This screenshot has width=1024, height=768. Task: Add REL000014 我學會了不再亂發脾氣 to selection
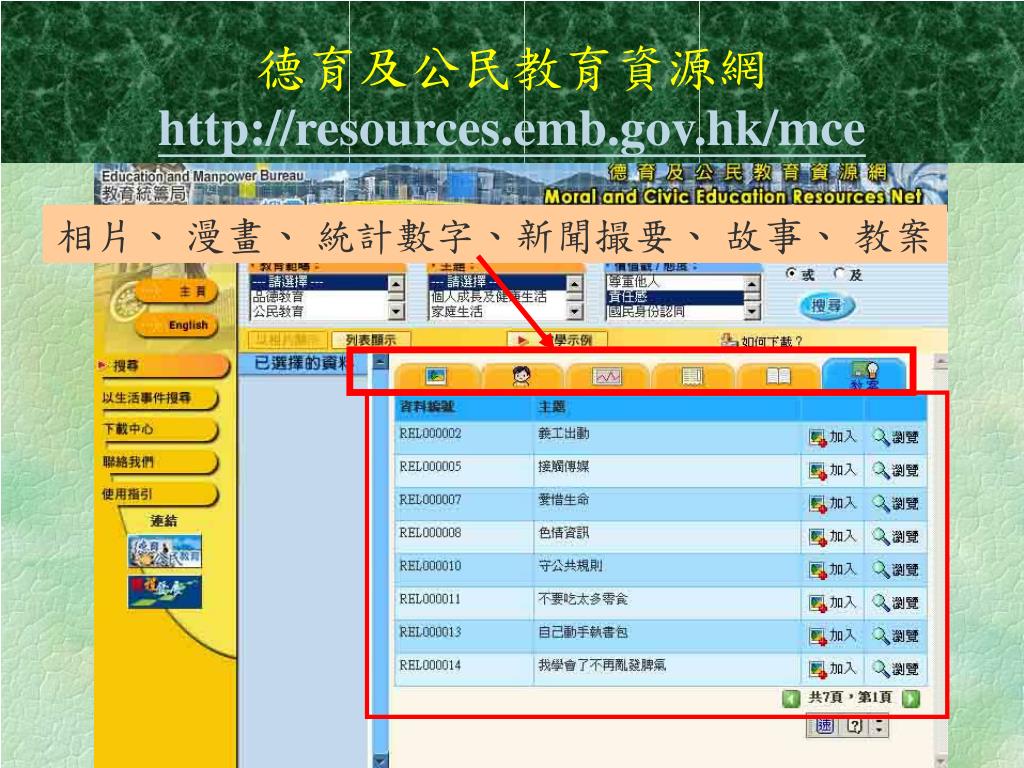pyautogui.click(x=833, y=669)
